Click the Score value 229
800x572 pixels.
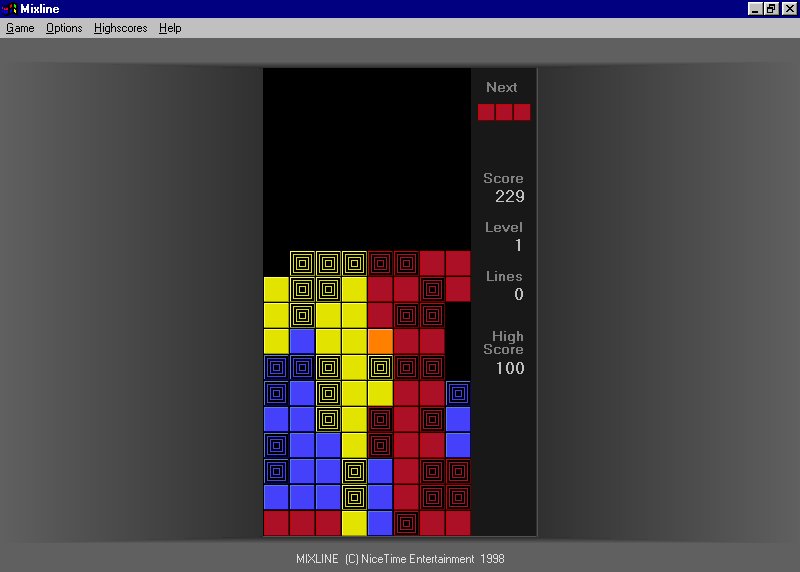click(x=510, y=196)
